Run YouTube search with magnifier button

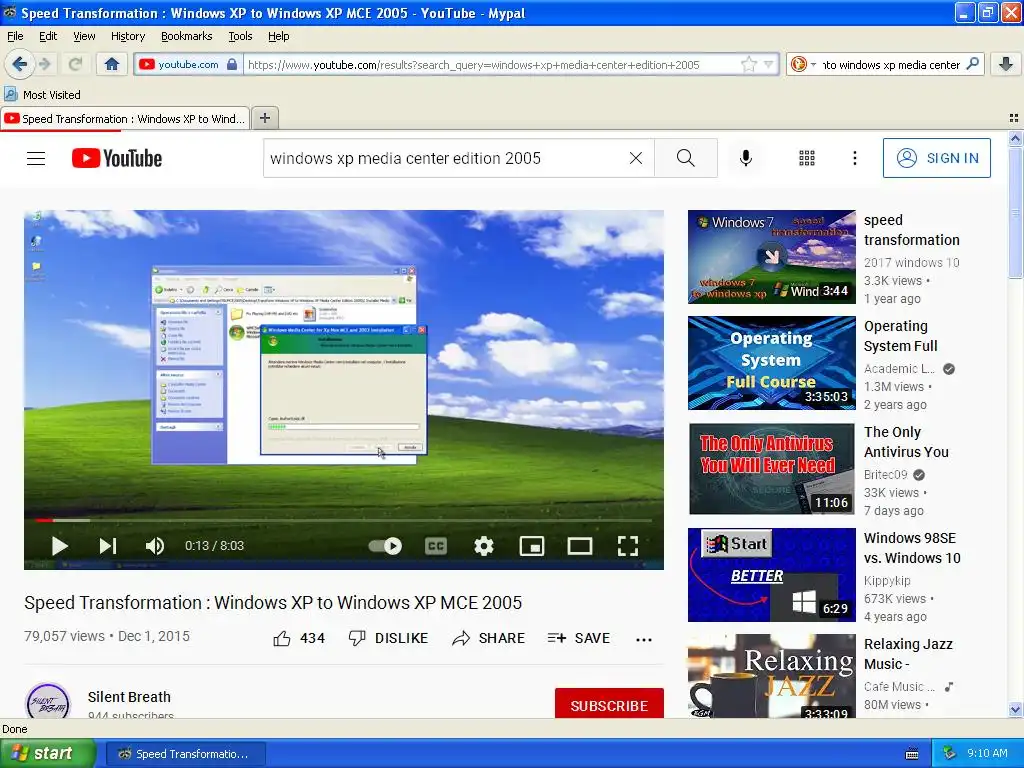(686, 158)
